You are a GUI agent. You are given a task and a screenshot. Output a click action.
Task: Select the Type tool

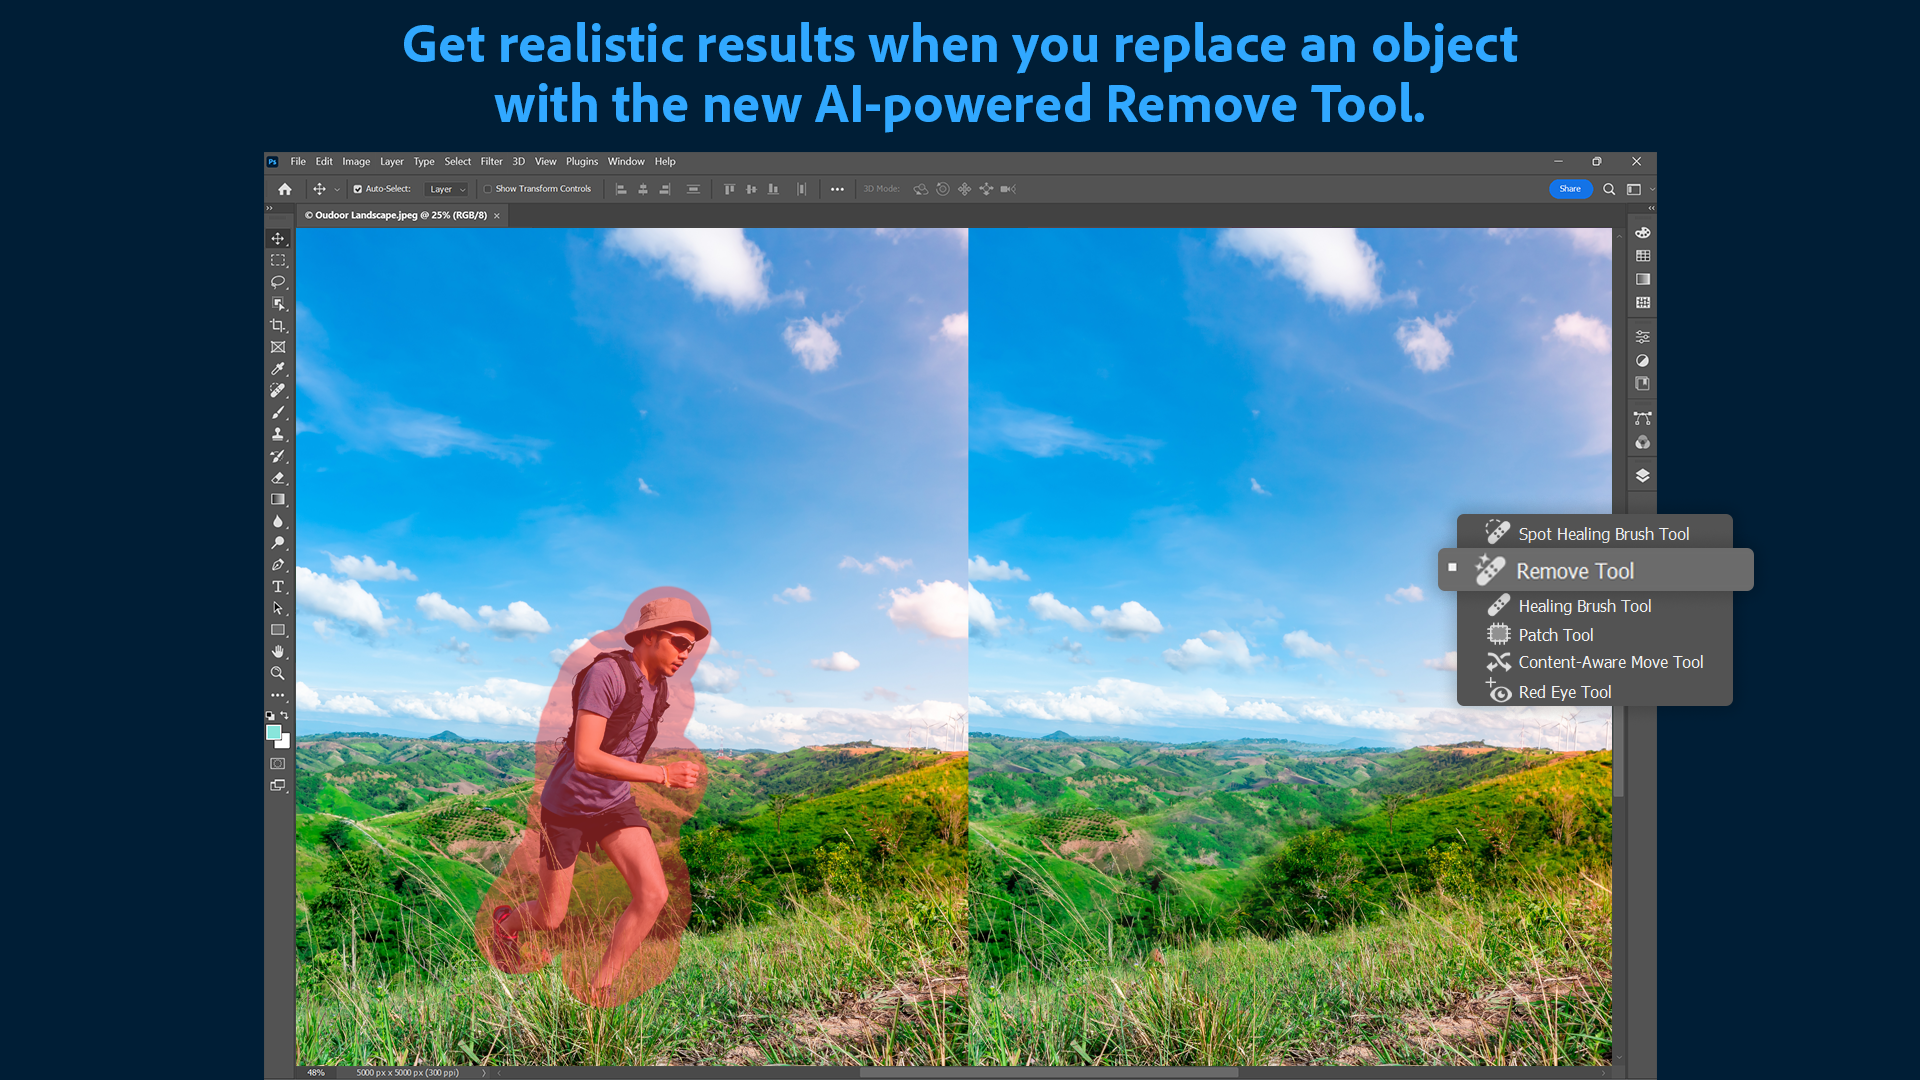(x=278, y=586)
